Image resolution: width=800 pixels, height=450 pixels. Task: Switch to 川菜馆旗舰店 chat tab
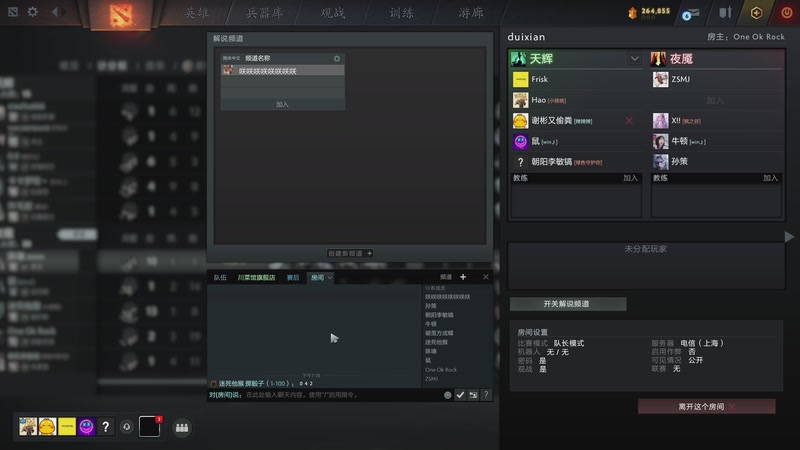(256, 278)
